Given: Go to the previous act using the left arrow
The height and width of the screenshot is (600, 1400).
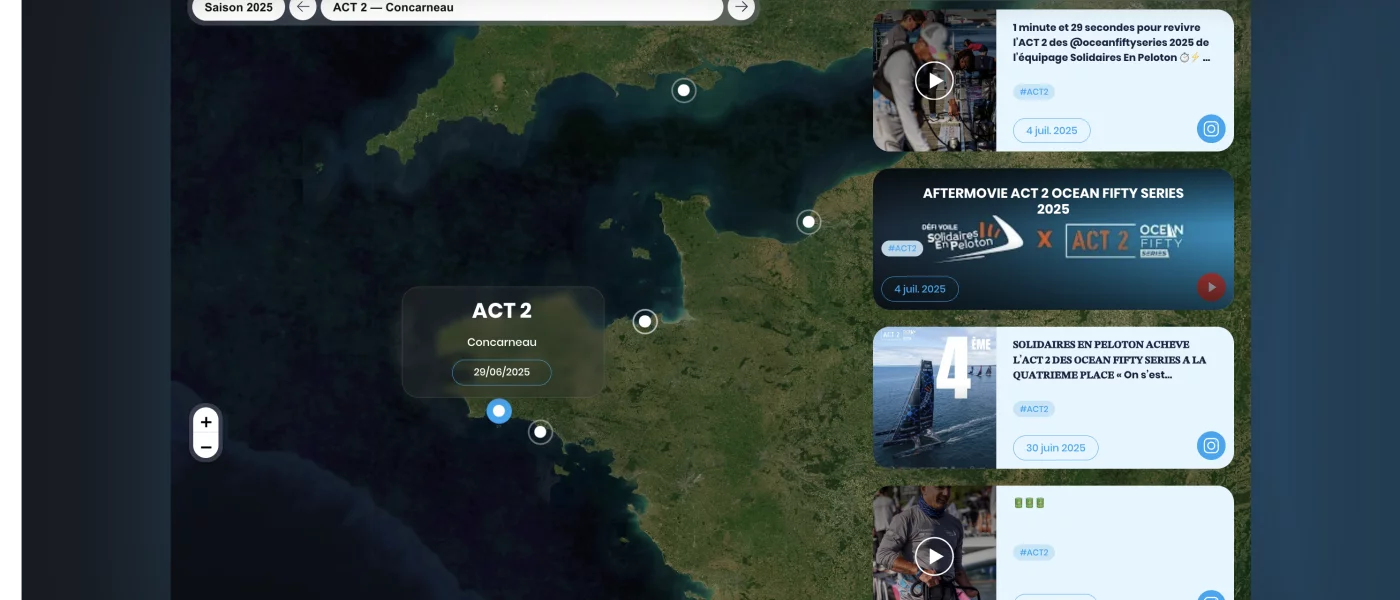Looking at the screenshot, I should [x=302, y=7].
